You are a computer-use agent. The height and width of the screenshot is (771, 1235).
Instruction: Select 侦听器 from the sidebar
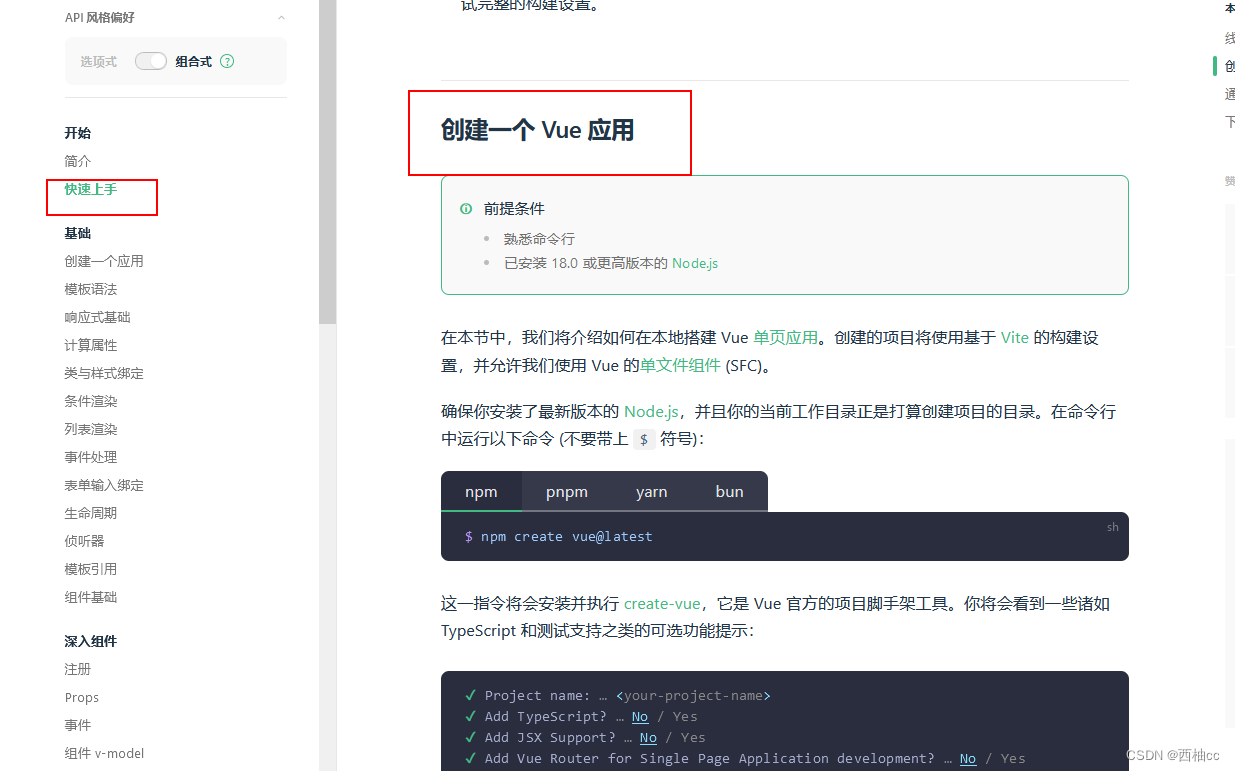pos(83,540)
